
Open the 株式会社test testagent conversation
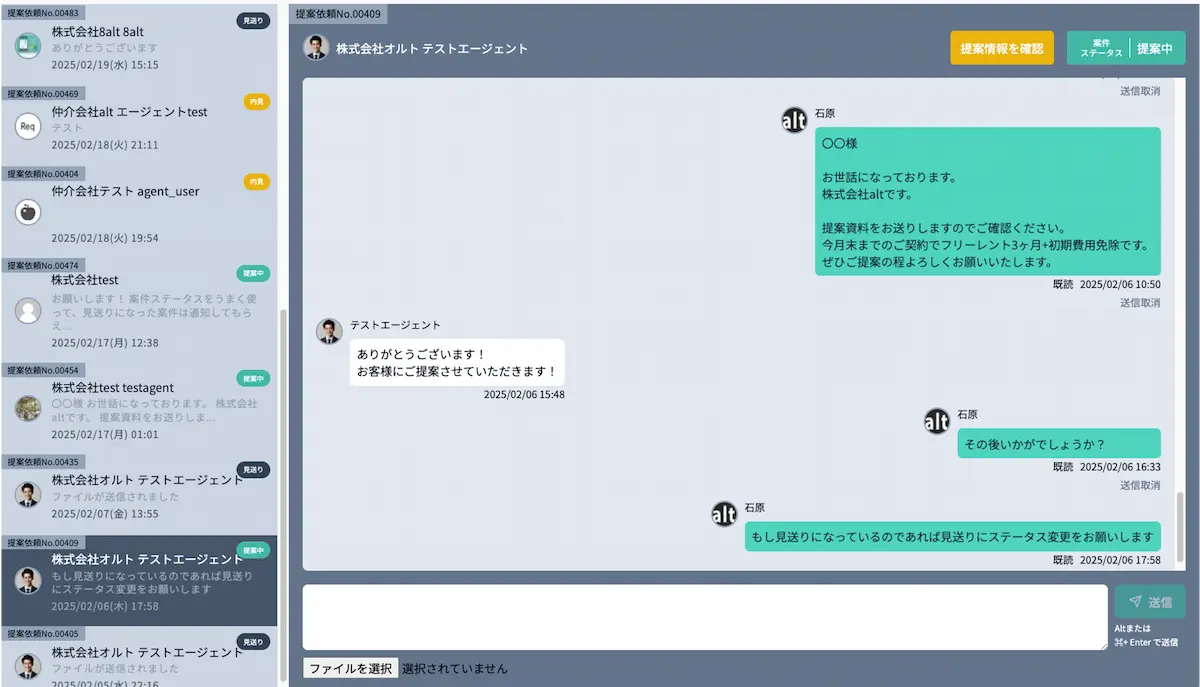[139, 402]
